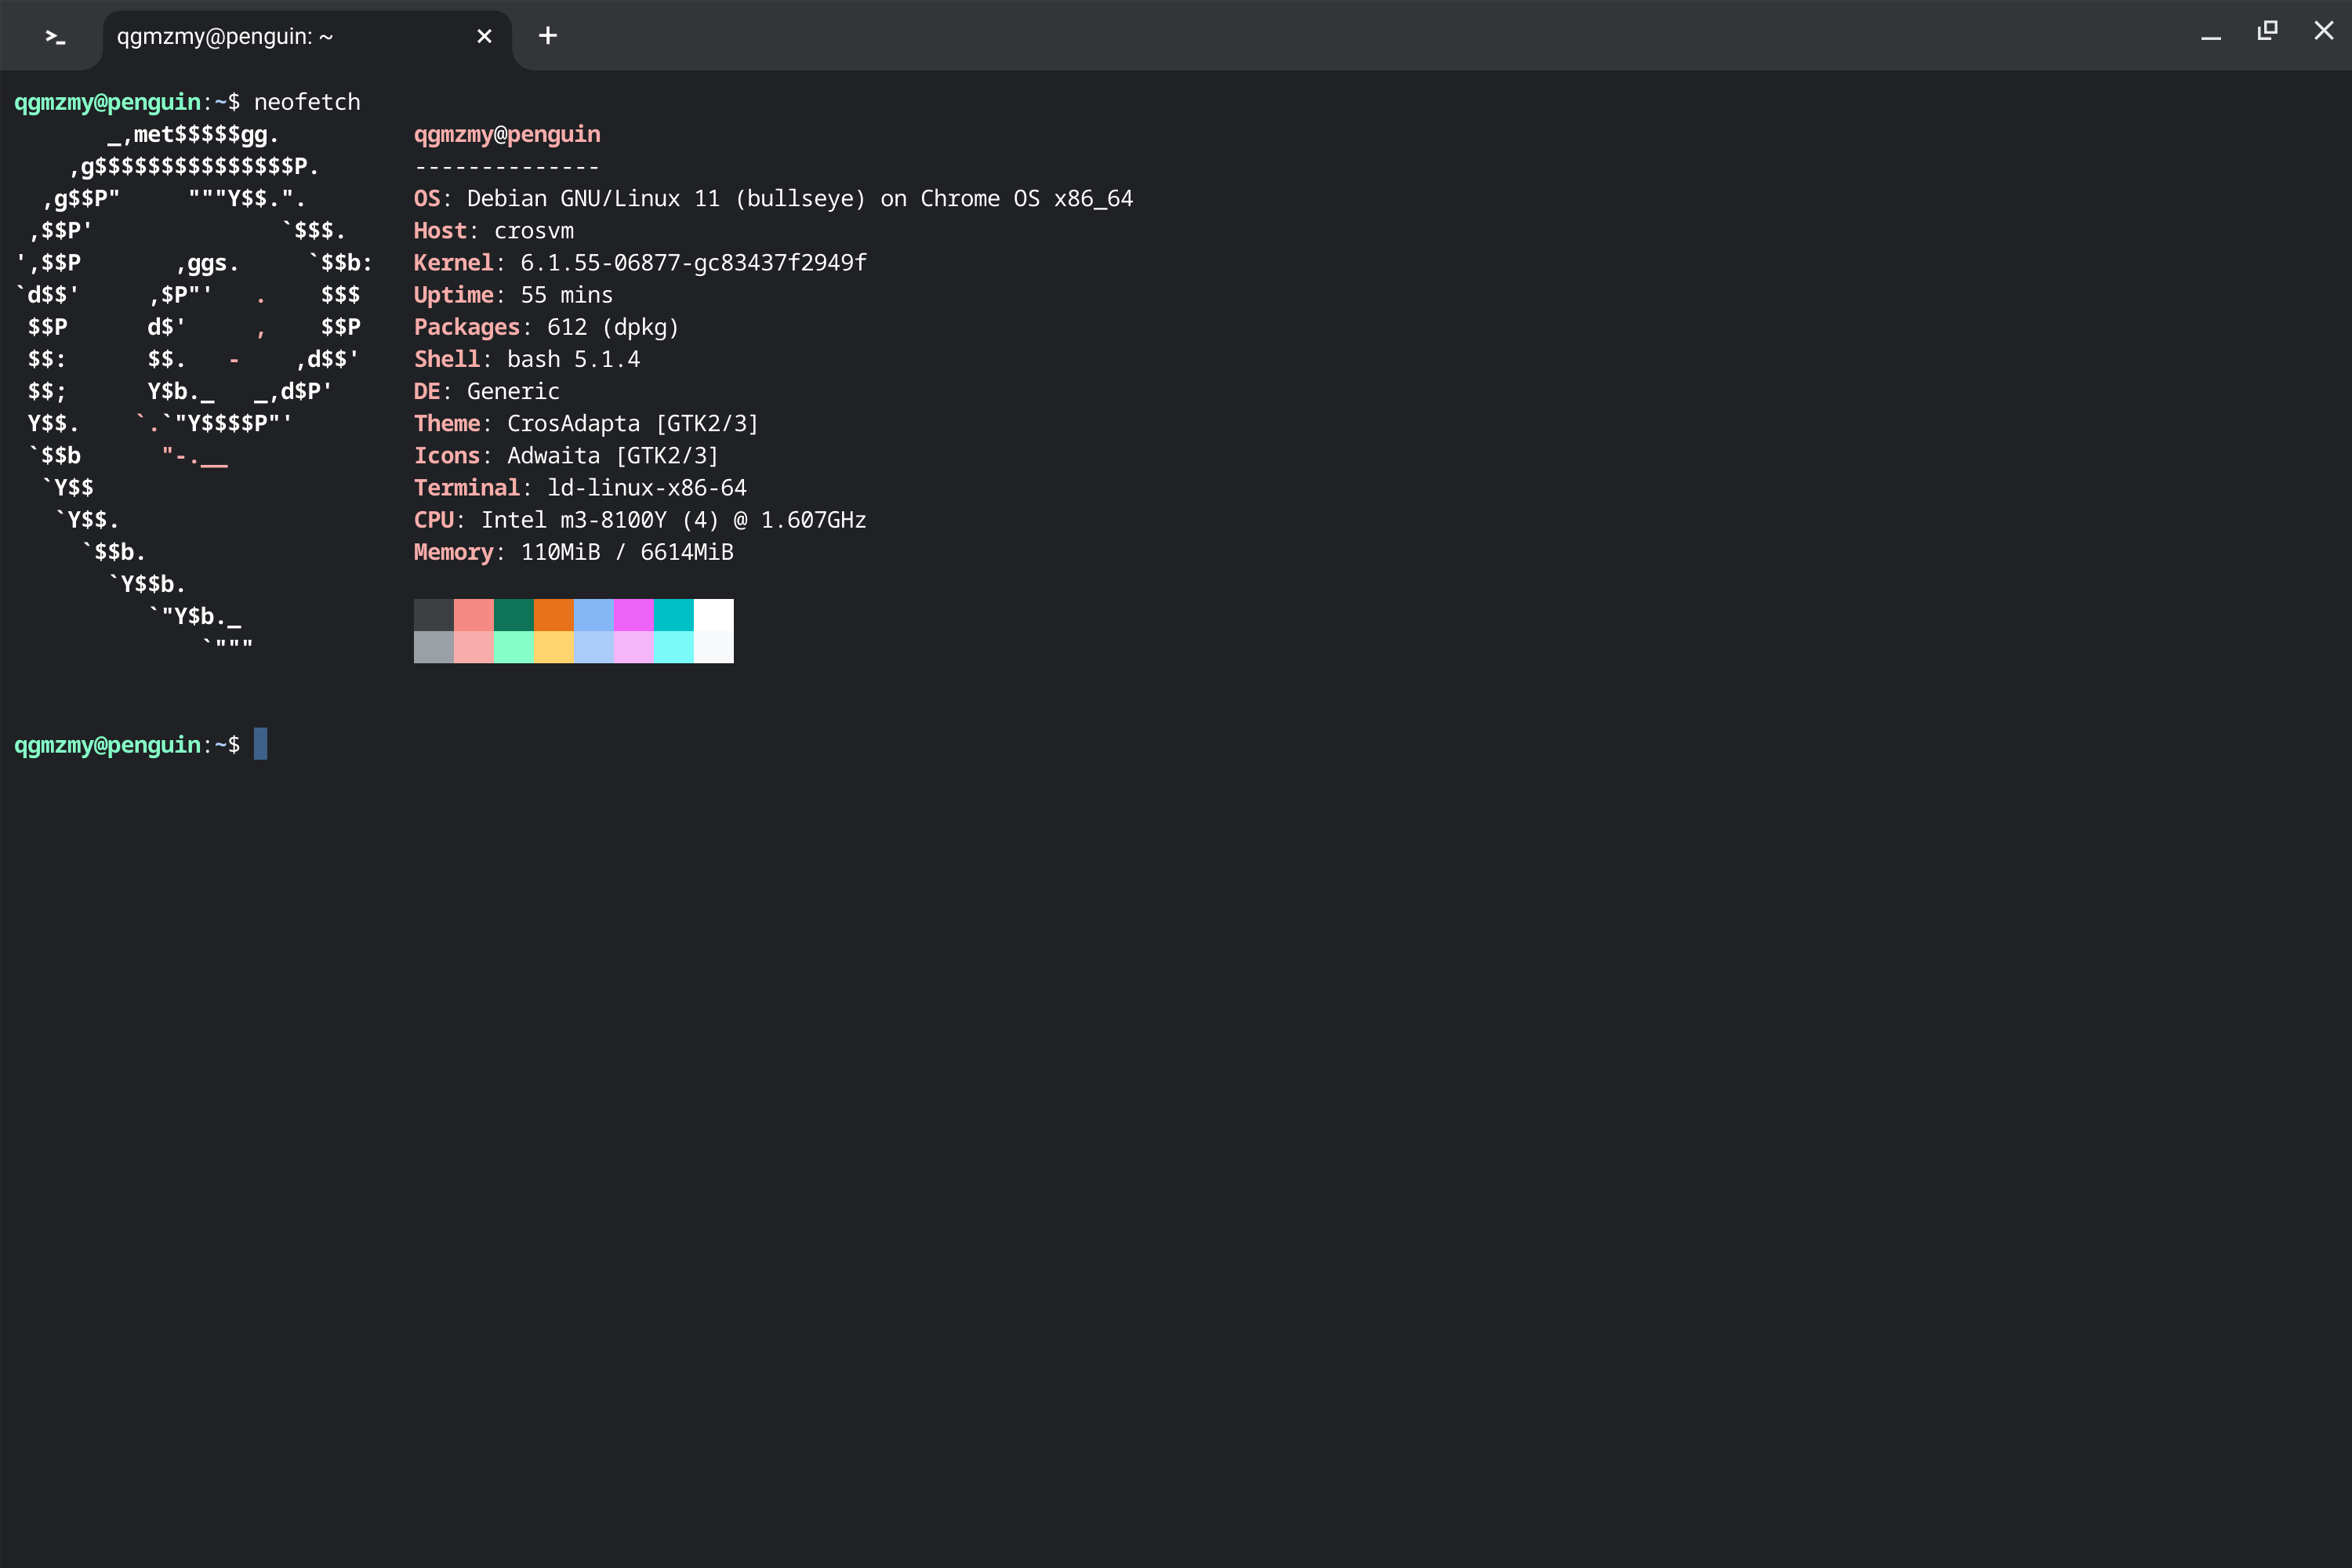2352x1568 pixels.
Task: Click the blue color block top row
Action: point(594,615)
